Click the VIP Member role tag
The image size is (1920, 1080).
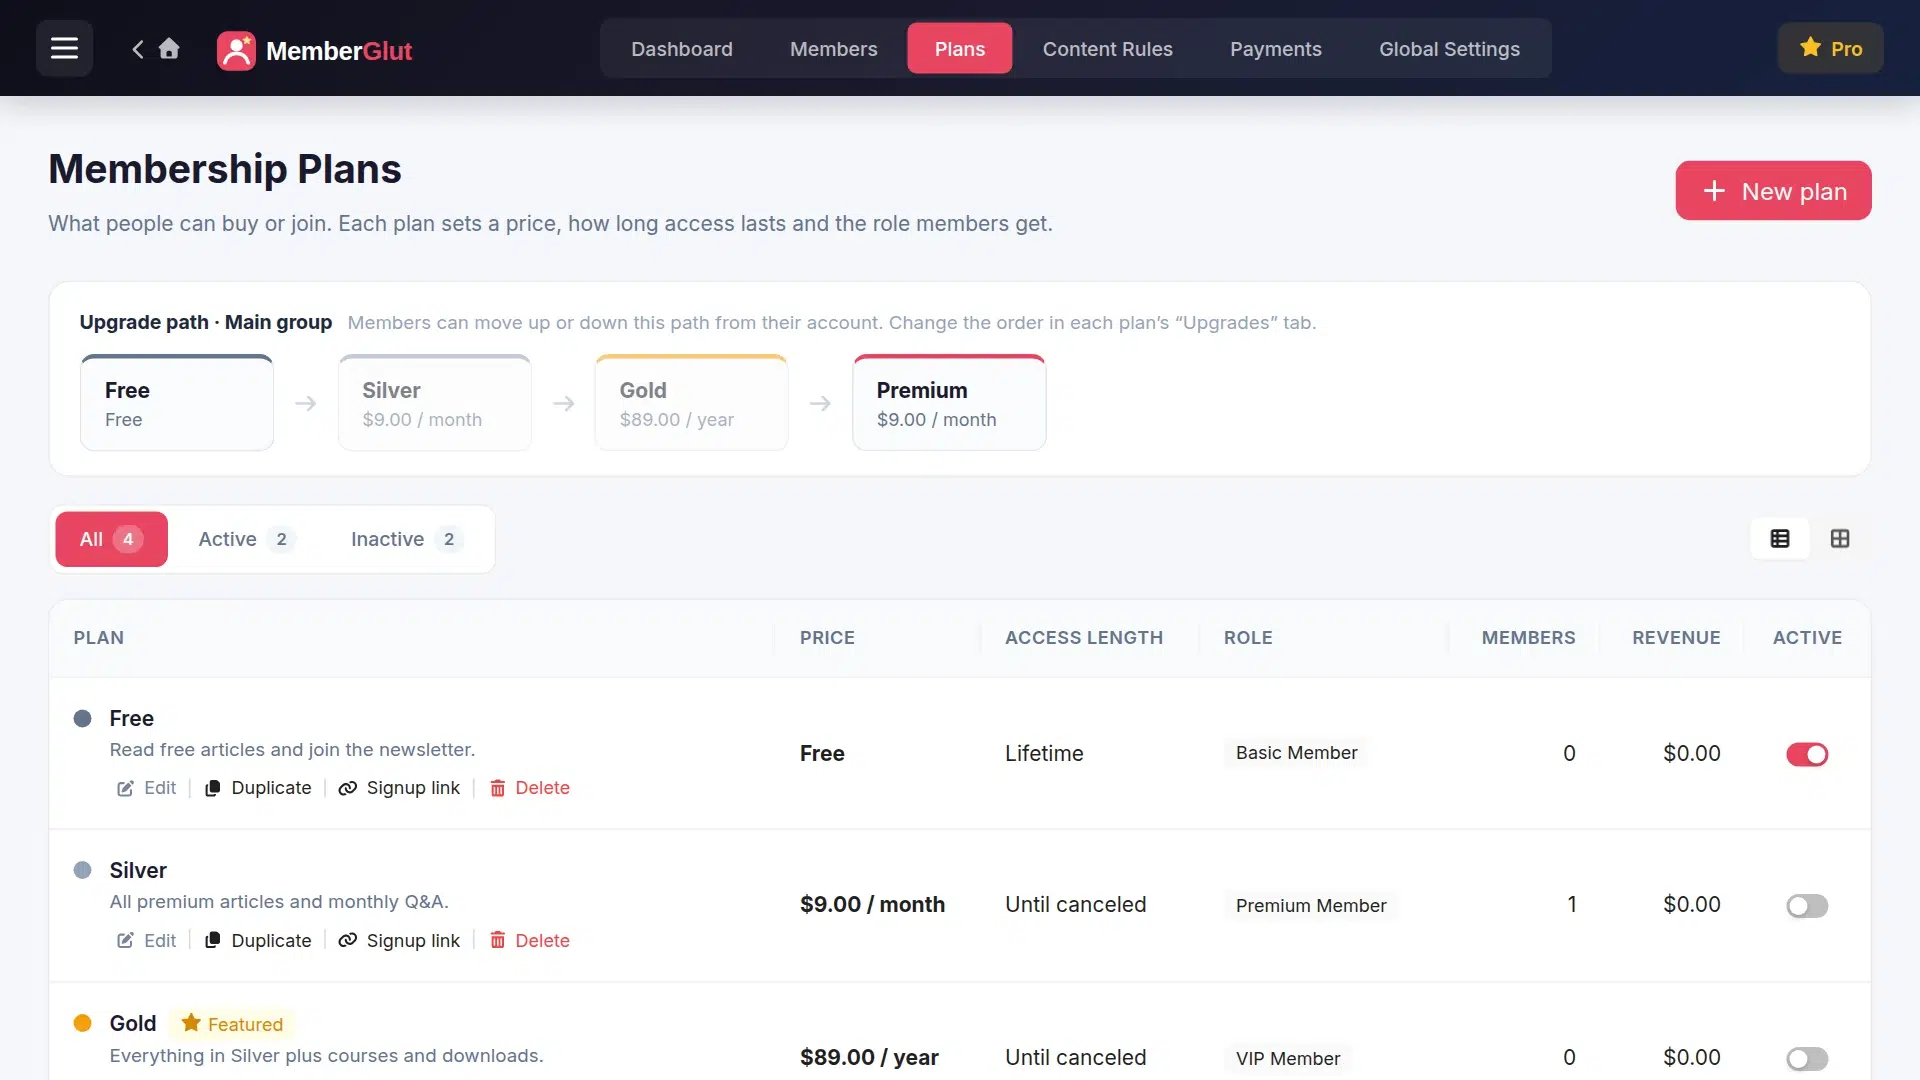(x=1288, y=1058)
